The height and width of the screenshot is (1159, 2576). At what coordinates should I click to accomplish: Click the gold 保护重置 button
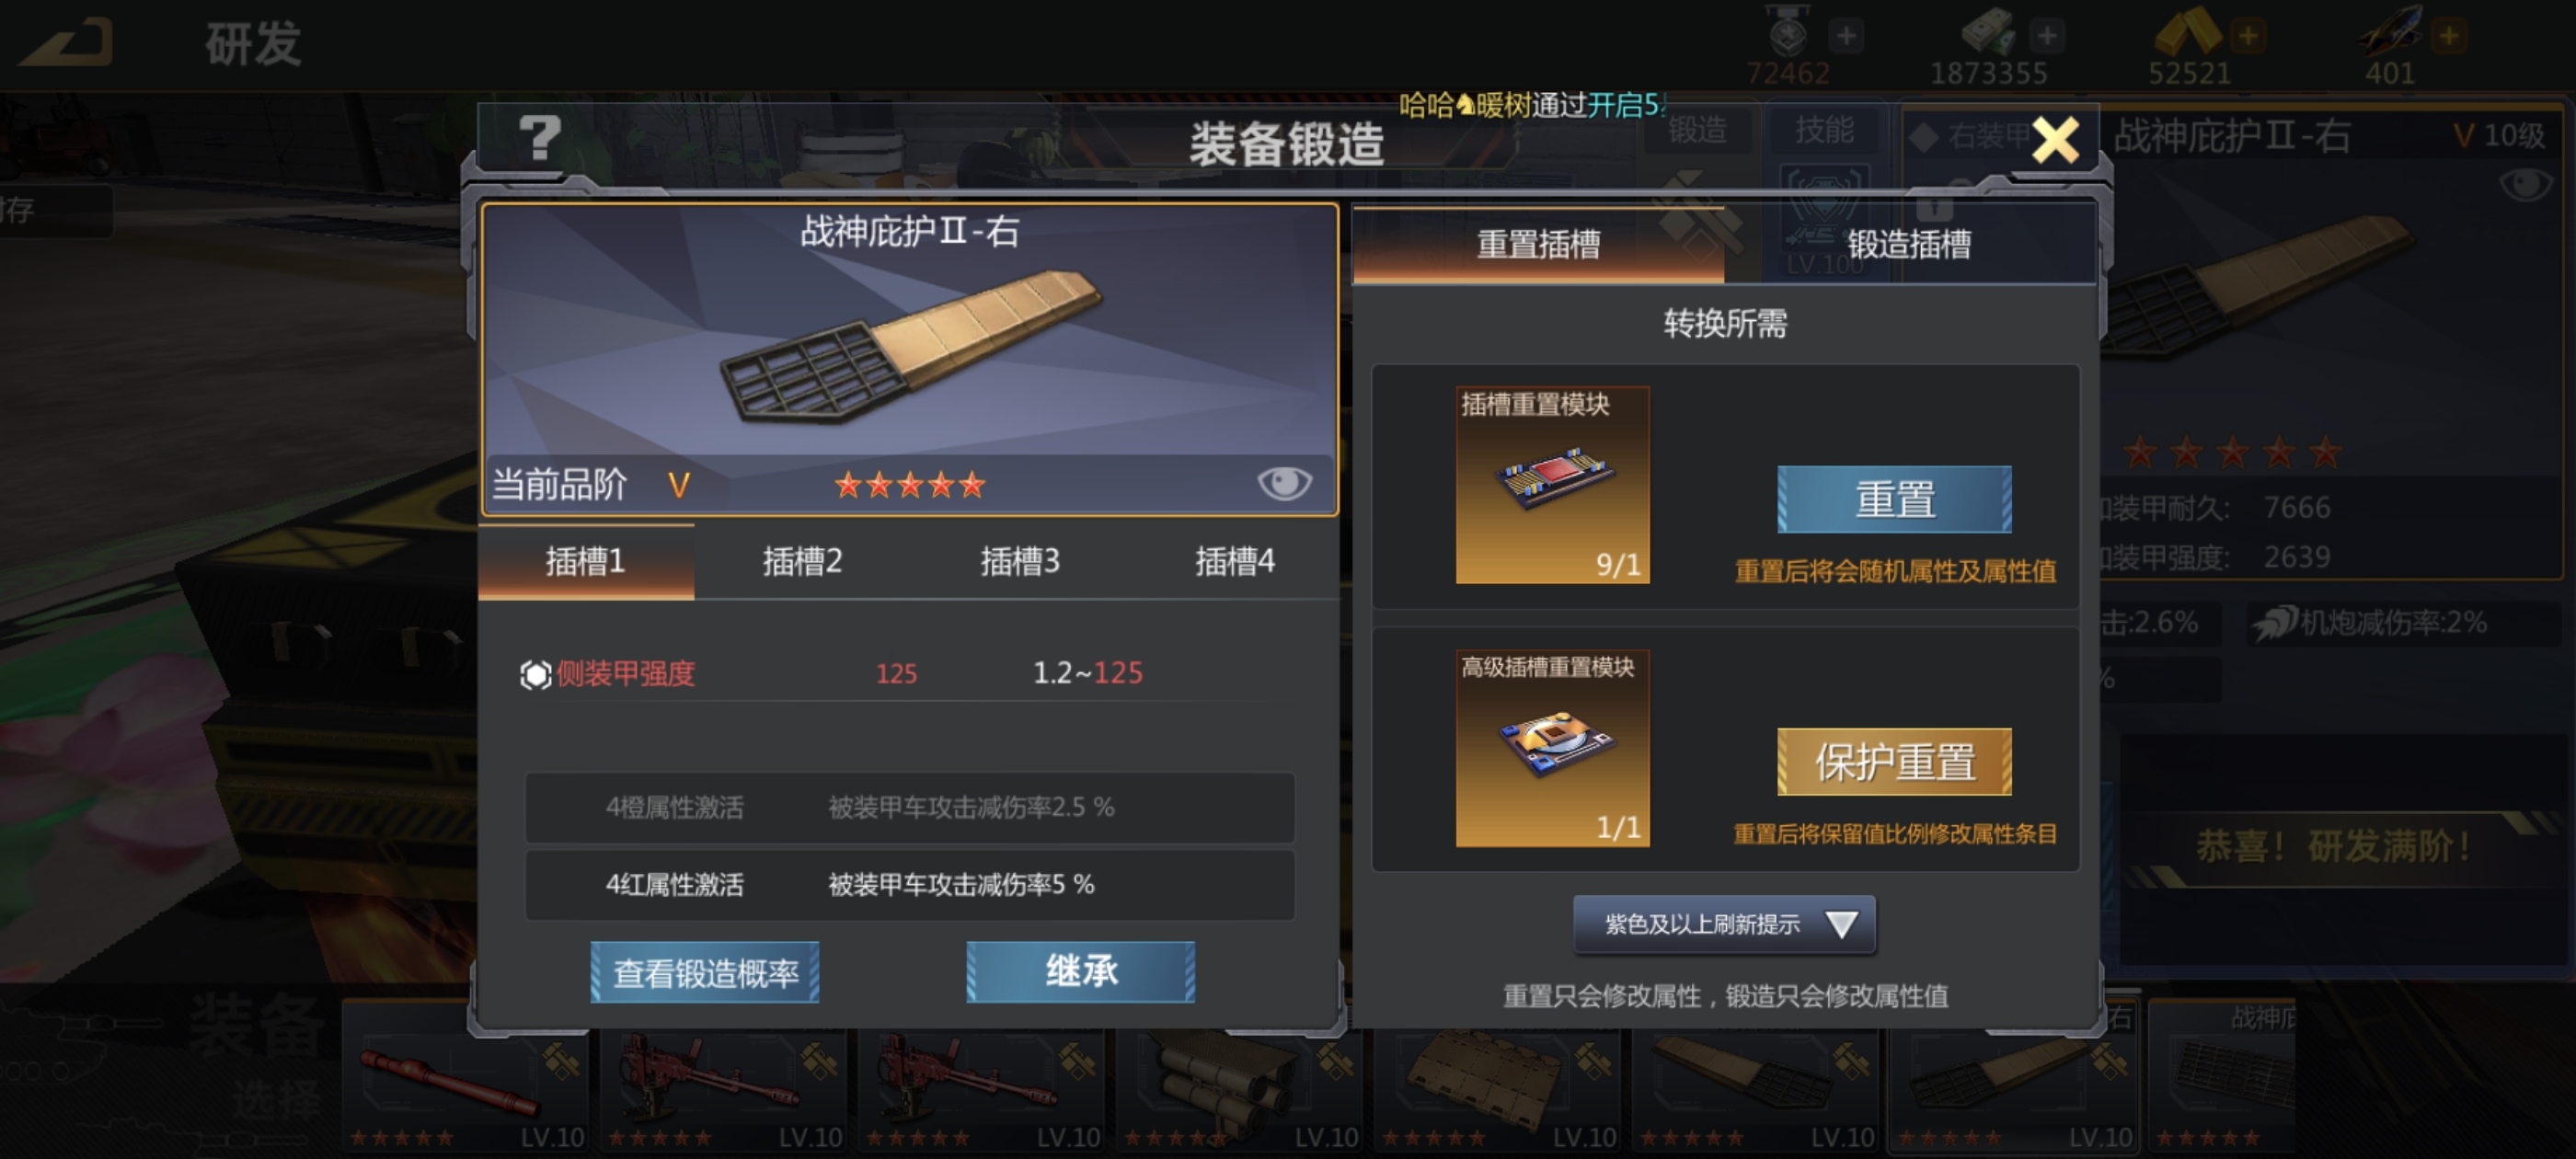pyautogui.click(x=1894, y=762)
